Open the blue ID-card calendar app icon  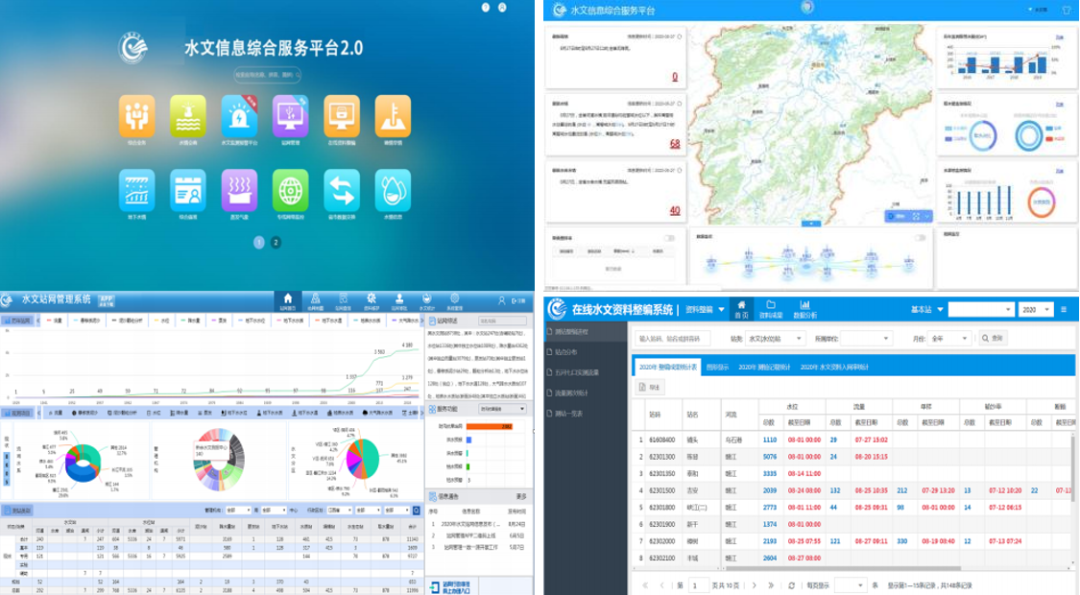tap(188, 190)
